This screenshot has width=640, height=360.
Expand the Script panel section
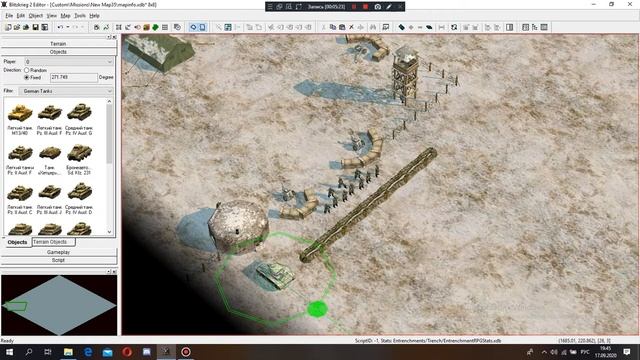pos(58,260)
